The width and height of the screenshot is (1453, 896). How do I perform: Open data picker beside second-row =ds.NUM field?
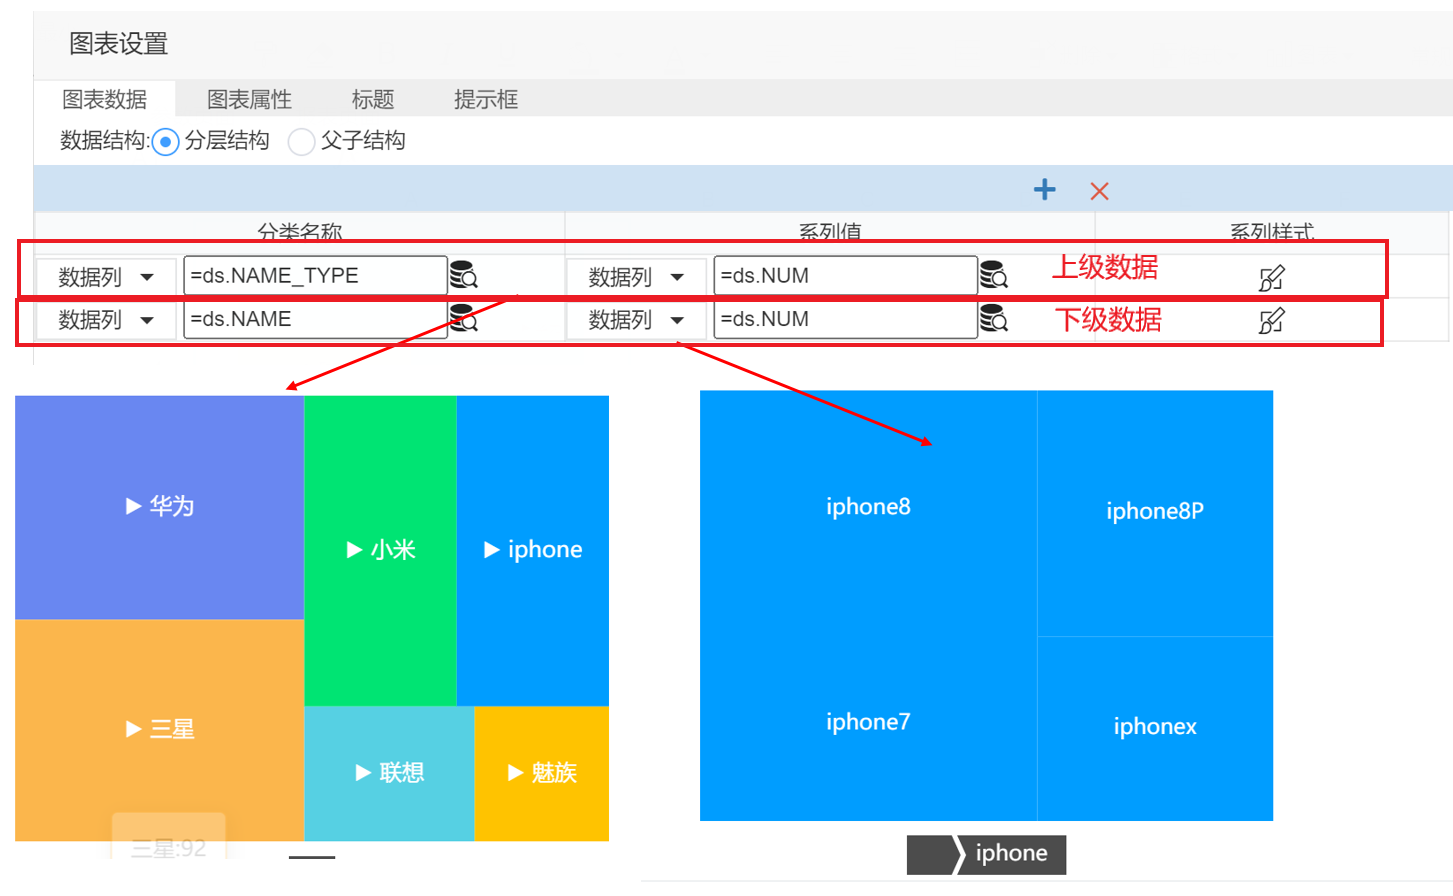pos(993,318)
